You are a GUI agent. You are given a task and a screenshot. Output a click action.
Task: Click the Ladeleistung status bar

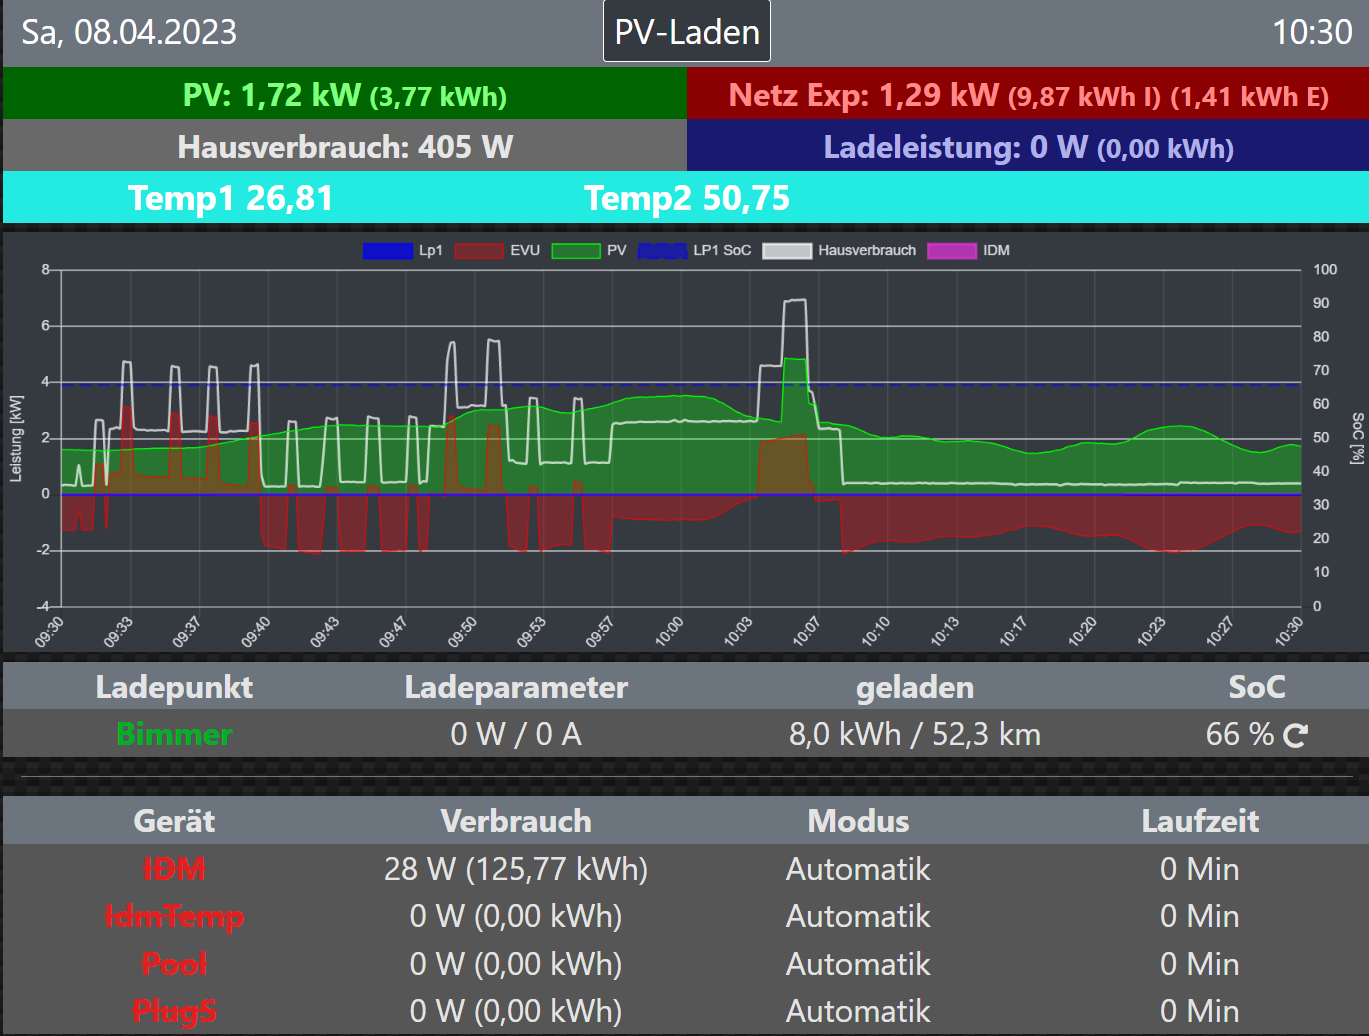1028,147
